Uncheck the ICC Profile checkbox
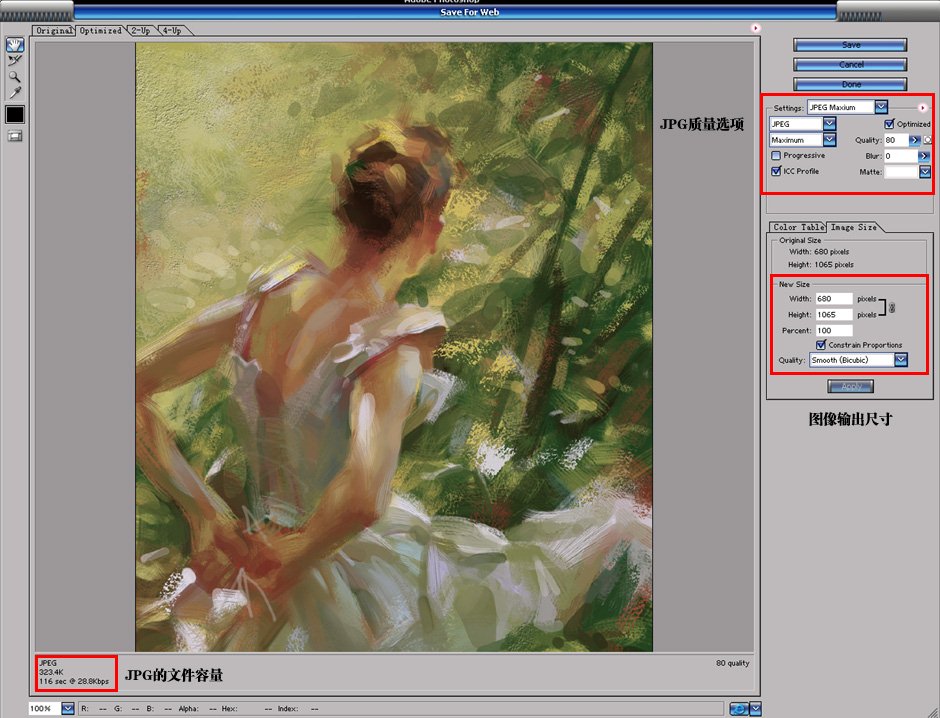 click(776, 171)
